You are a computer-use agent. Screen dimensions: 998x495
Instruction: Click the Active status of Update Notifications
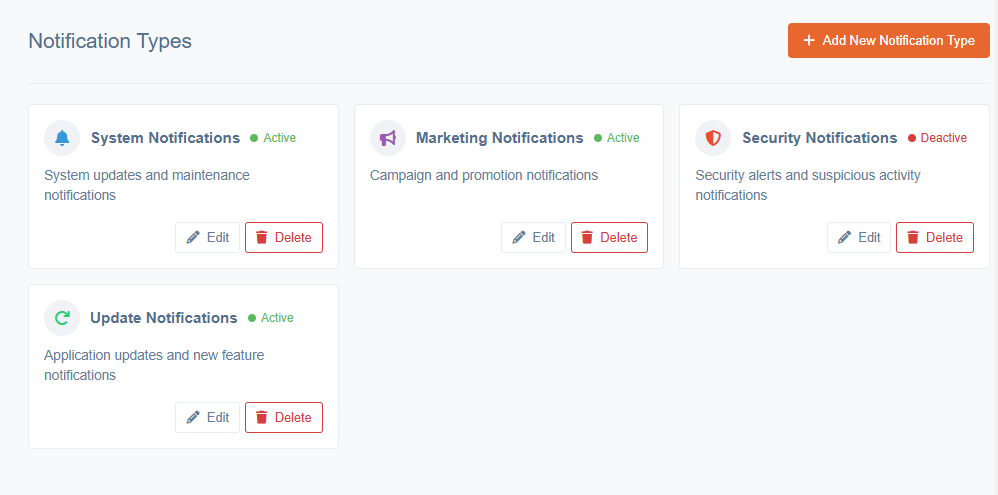pyautogui.click(x=271, y=318)
